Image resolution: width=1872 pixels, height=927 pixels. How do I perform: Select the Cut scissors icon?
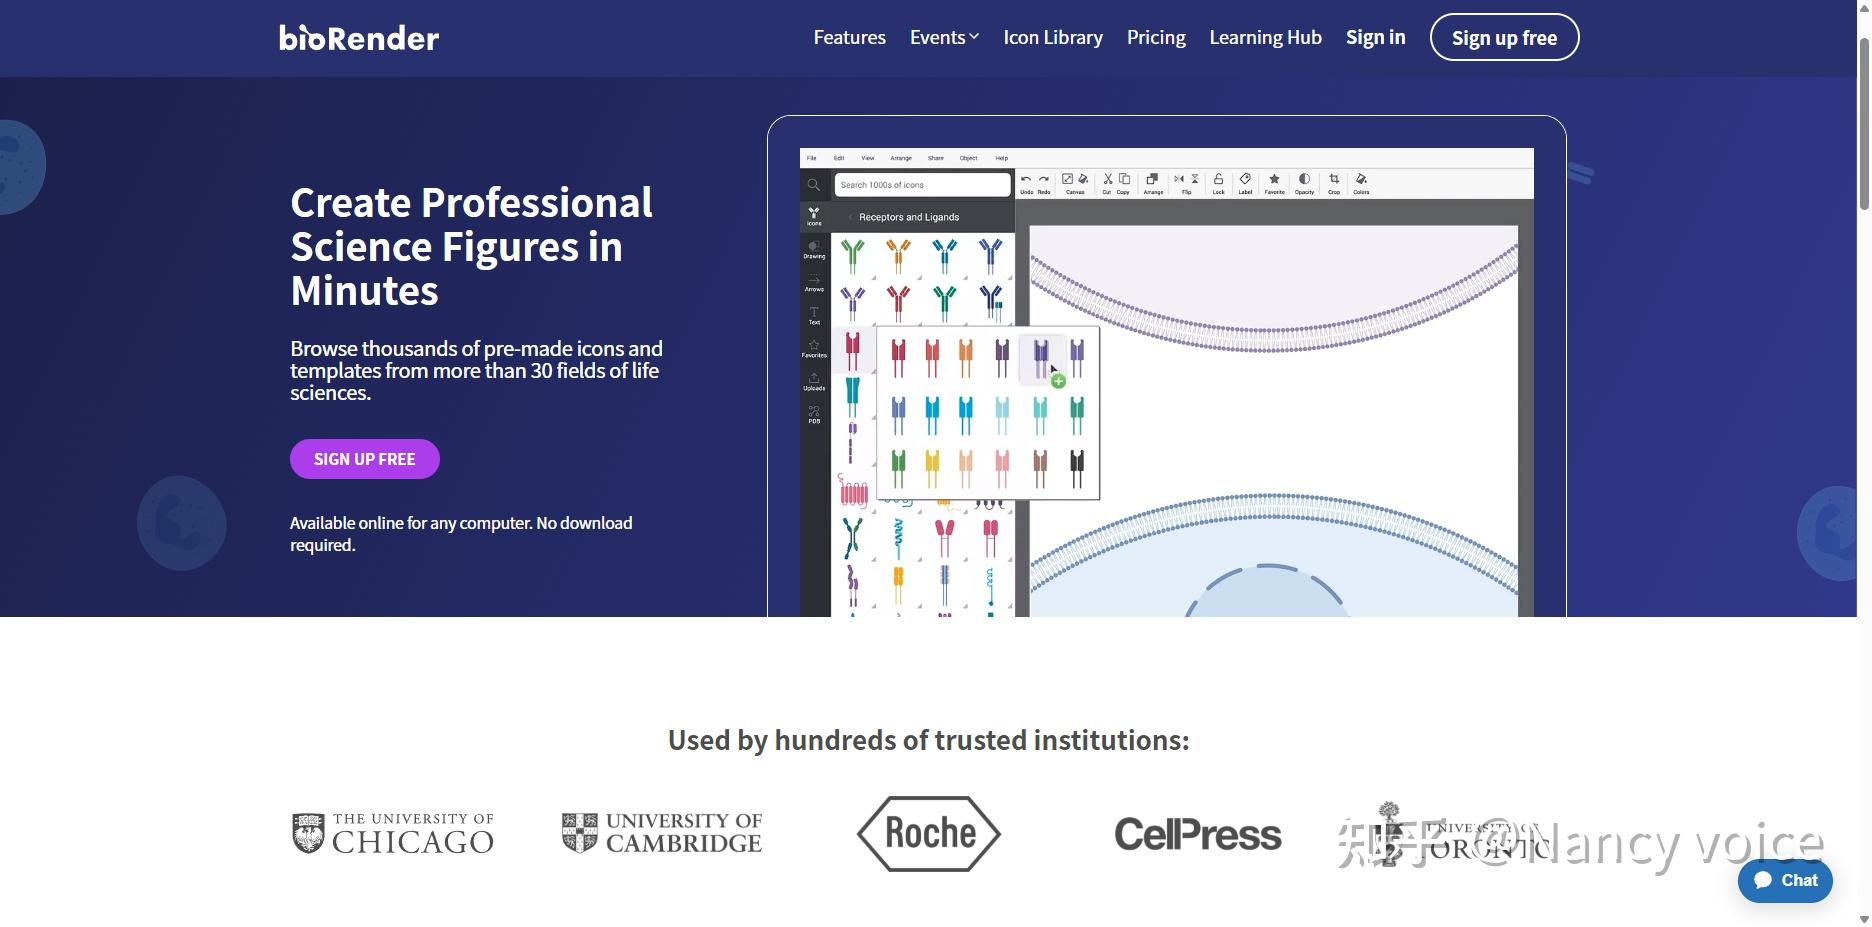coord(1108,180)
